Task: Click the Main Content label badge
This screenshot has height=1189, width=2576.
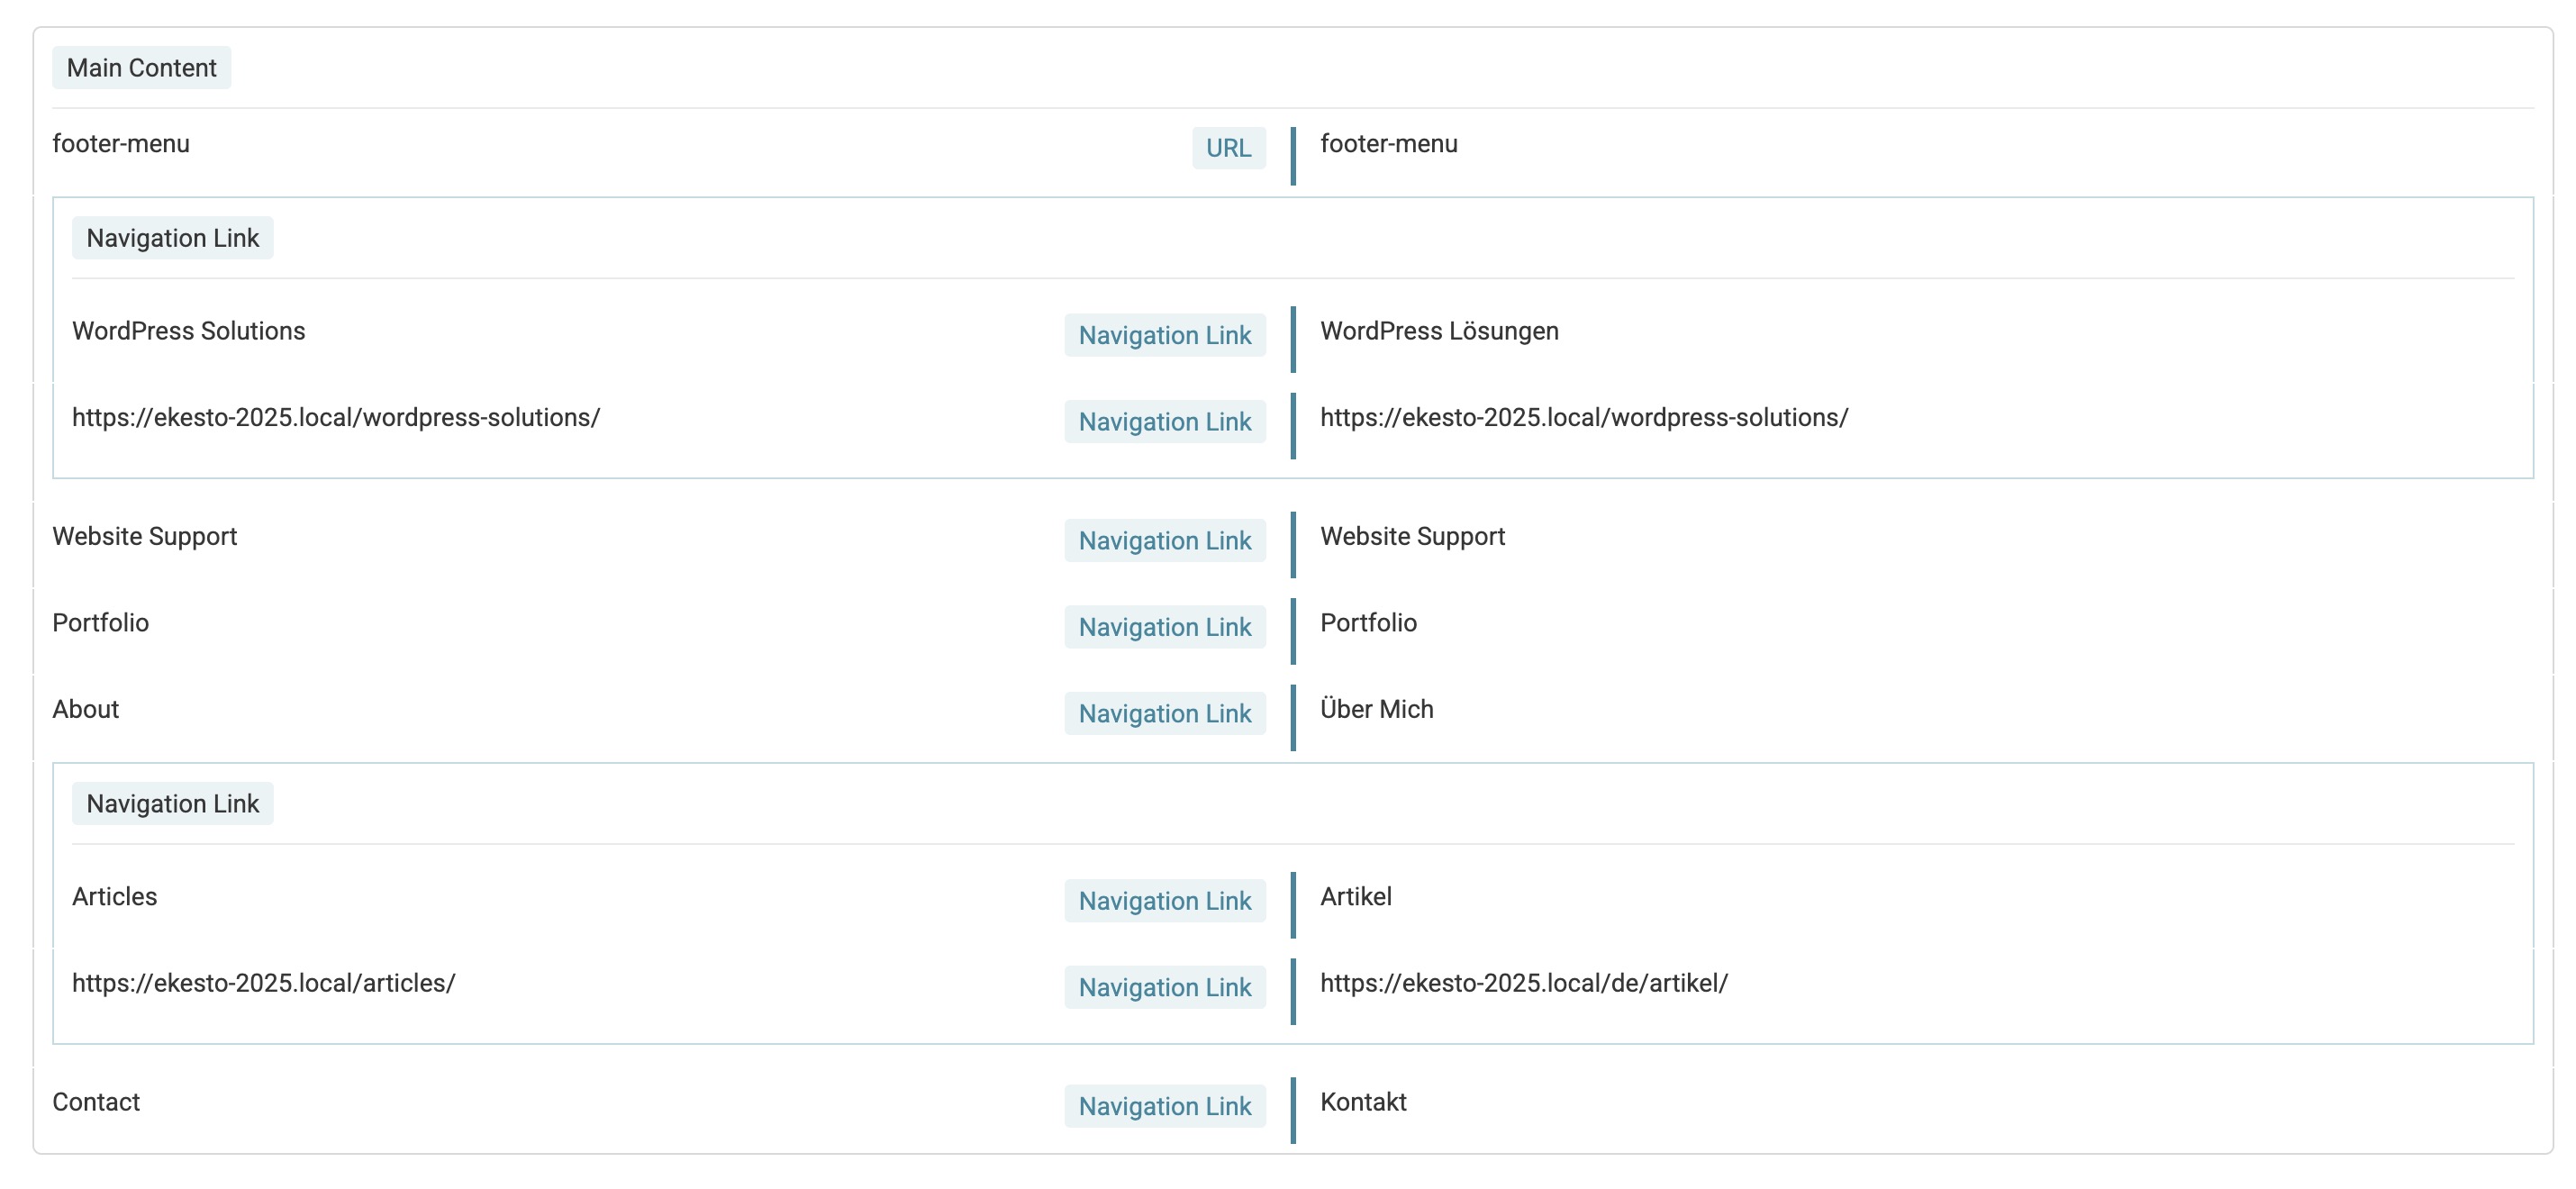Action: point(141,68)
